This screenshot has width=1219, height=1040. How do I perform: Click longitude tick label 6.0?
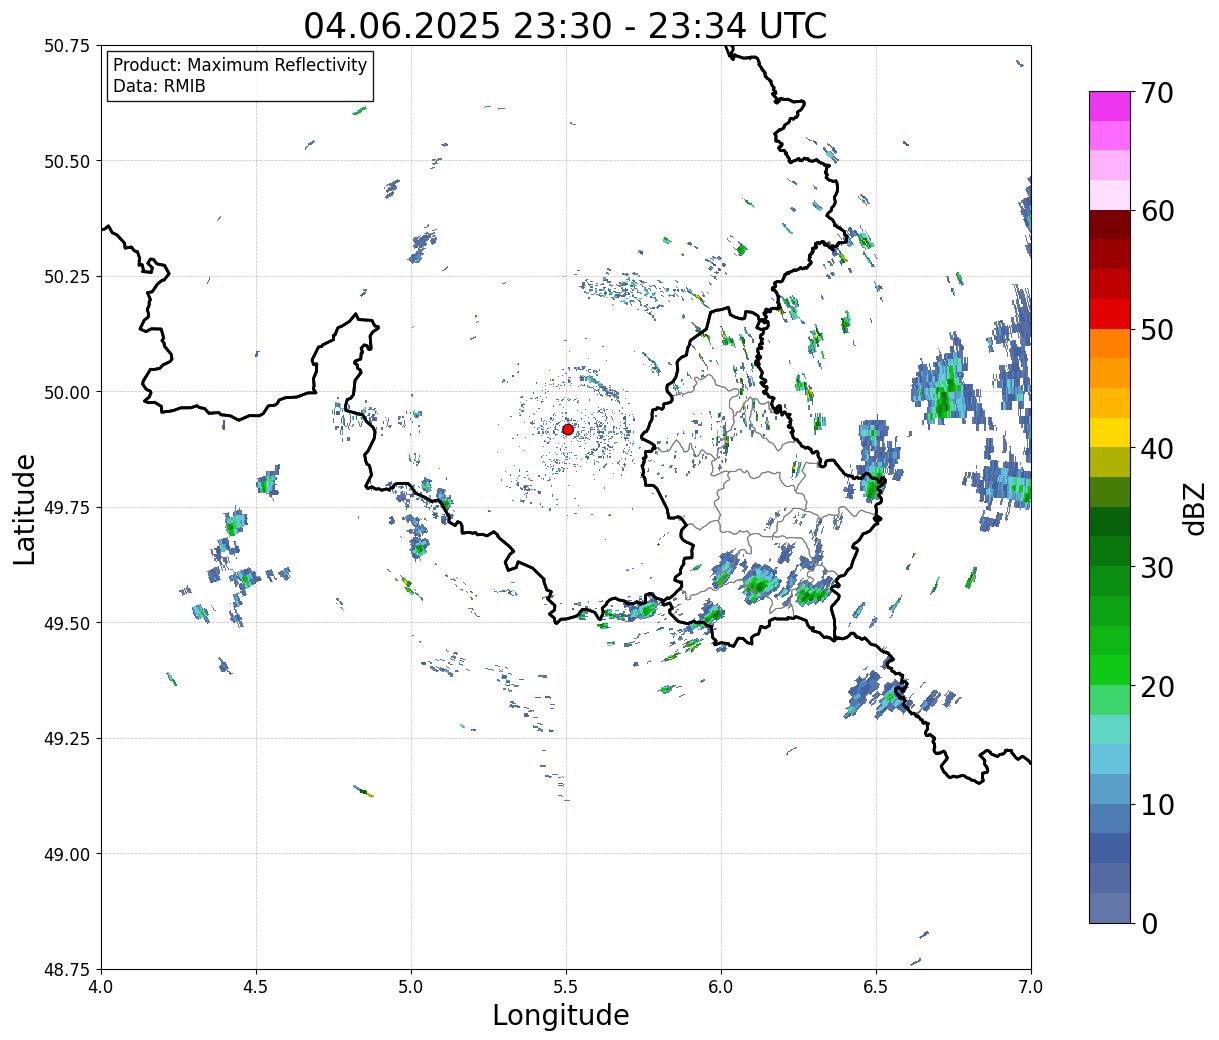(x=721, y=986)
